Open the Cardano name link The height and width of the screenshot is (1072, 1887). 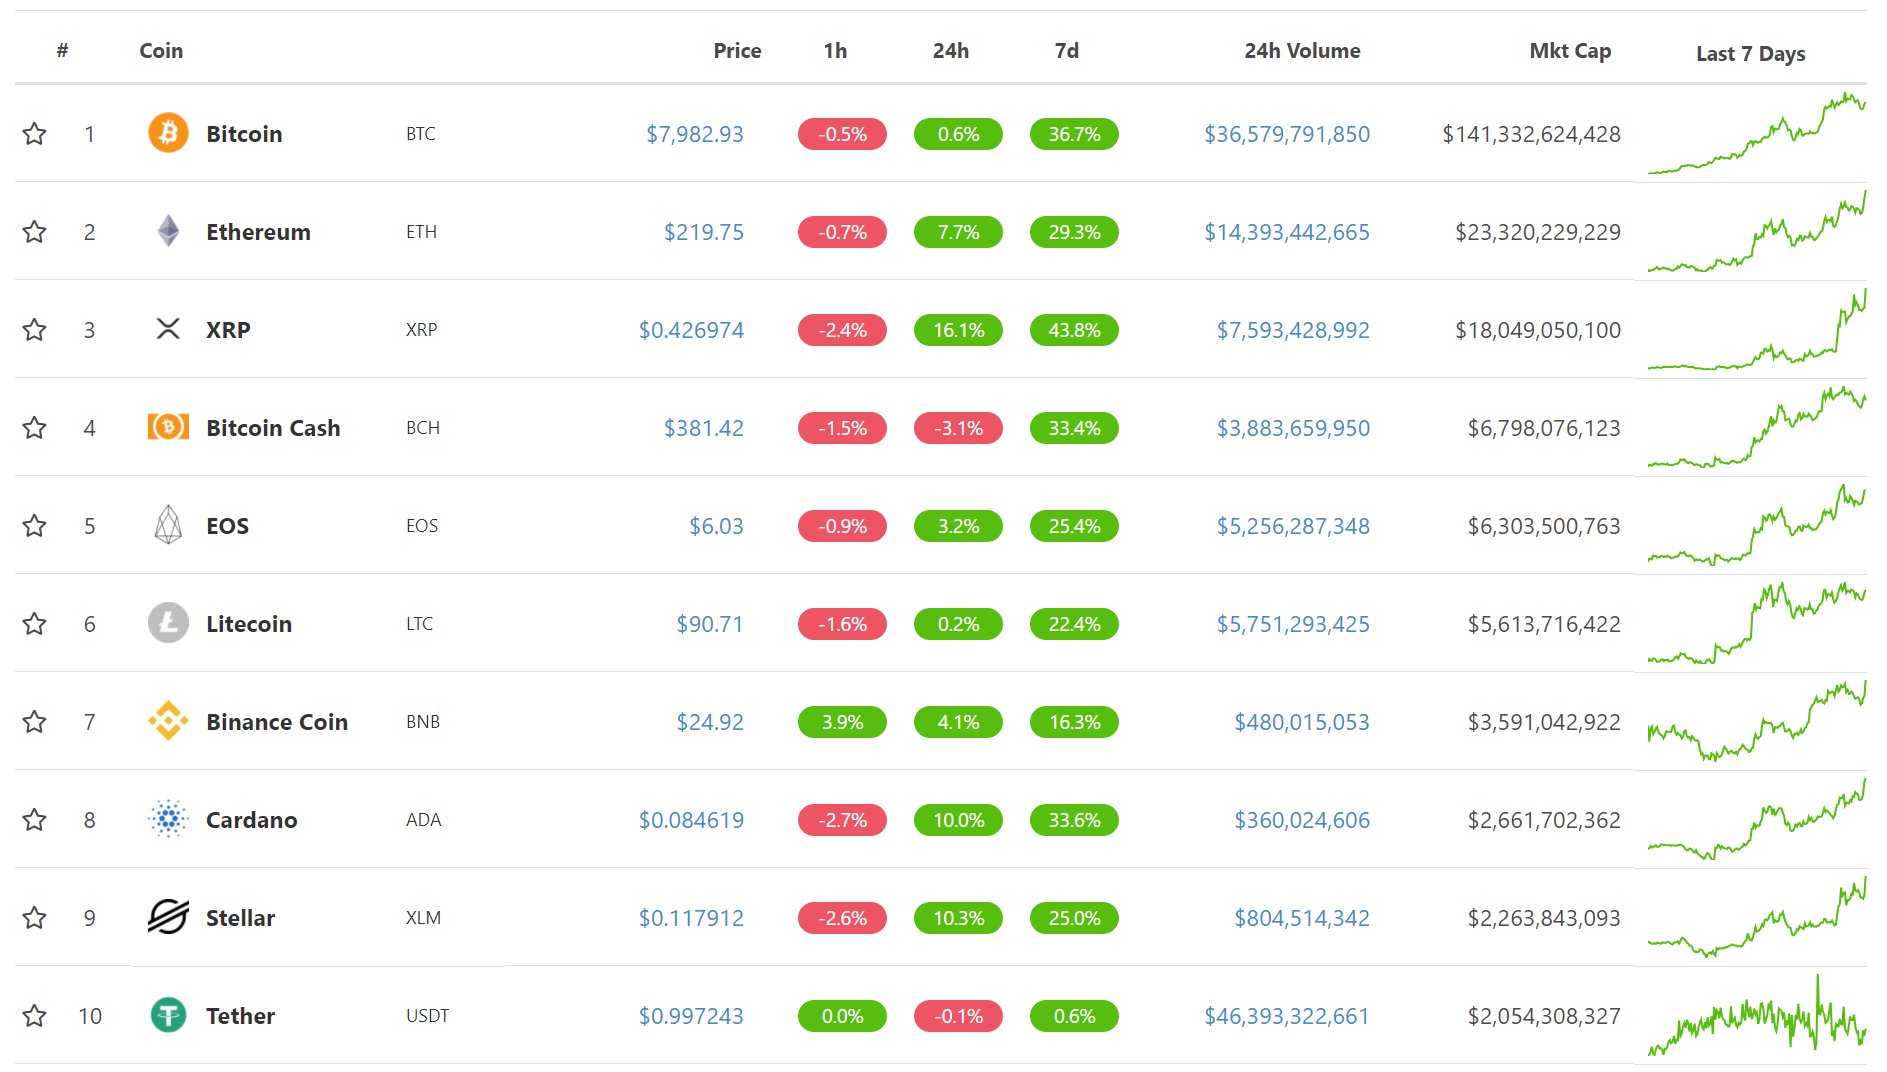click(x=251, y=819)
